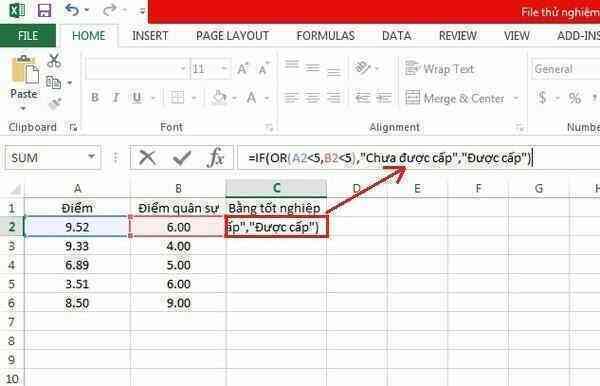Image resolution: width=600 pixels, height=386 pixels.
Task: Set Top Align vertical alignment
Action: (x=292, y=65)
